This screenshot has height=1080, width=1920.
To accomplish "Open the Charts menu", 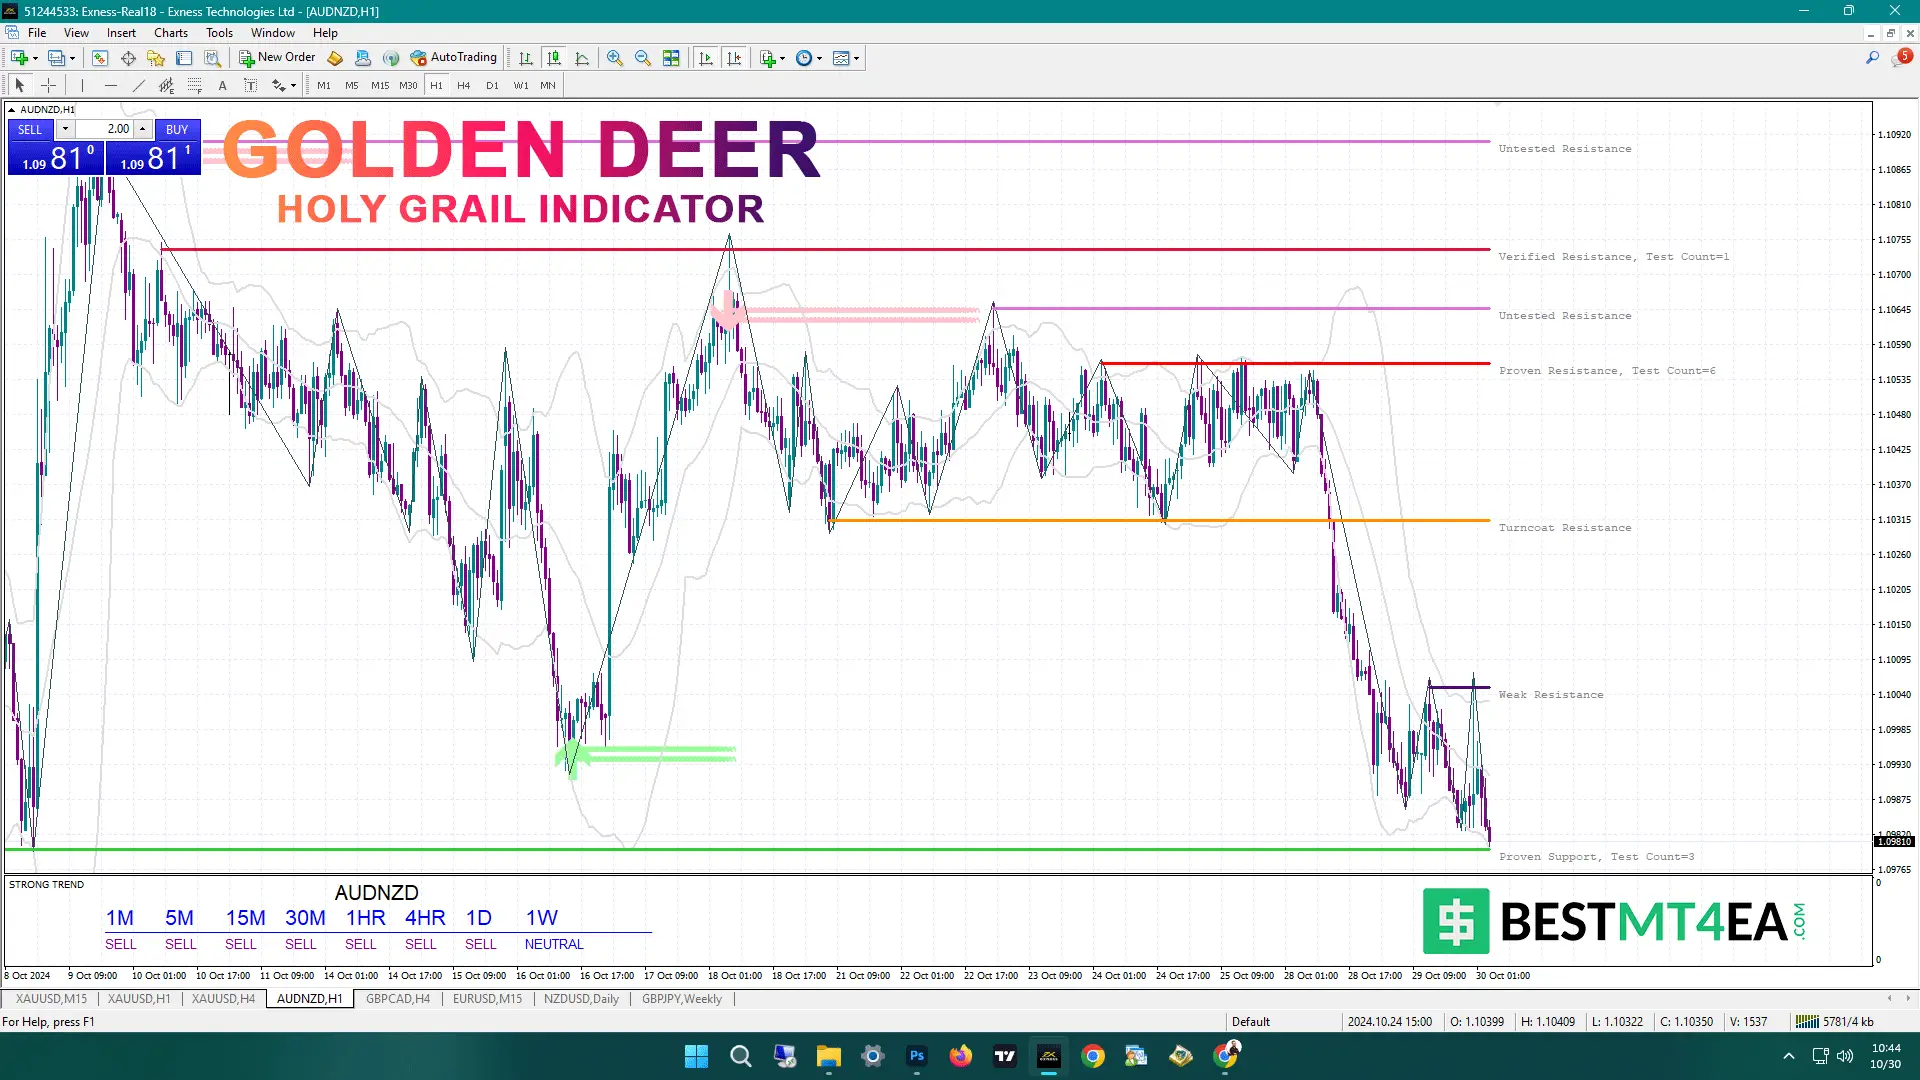I will pyautogui.click(x=171, y=32).
